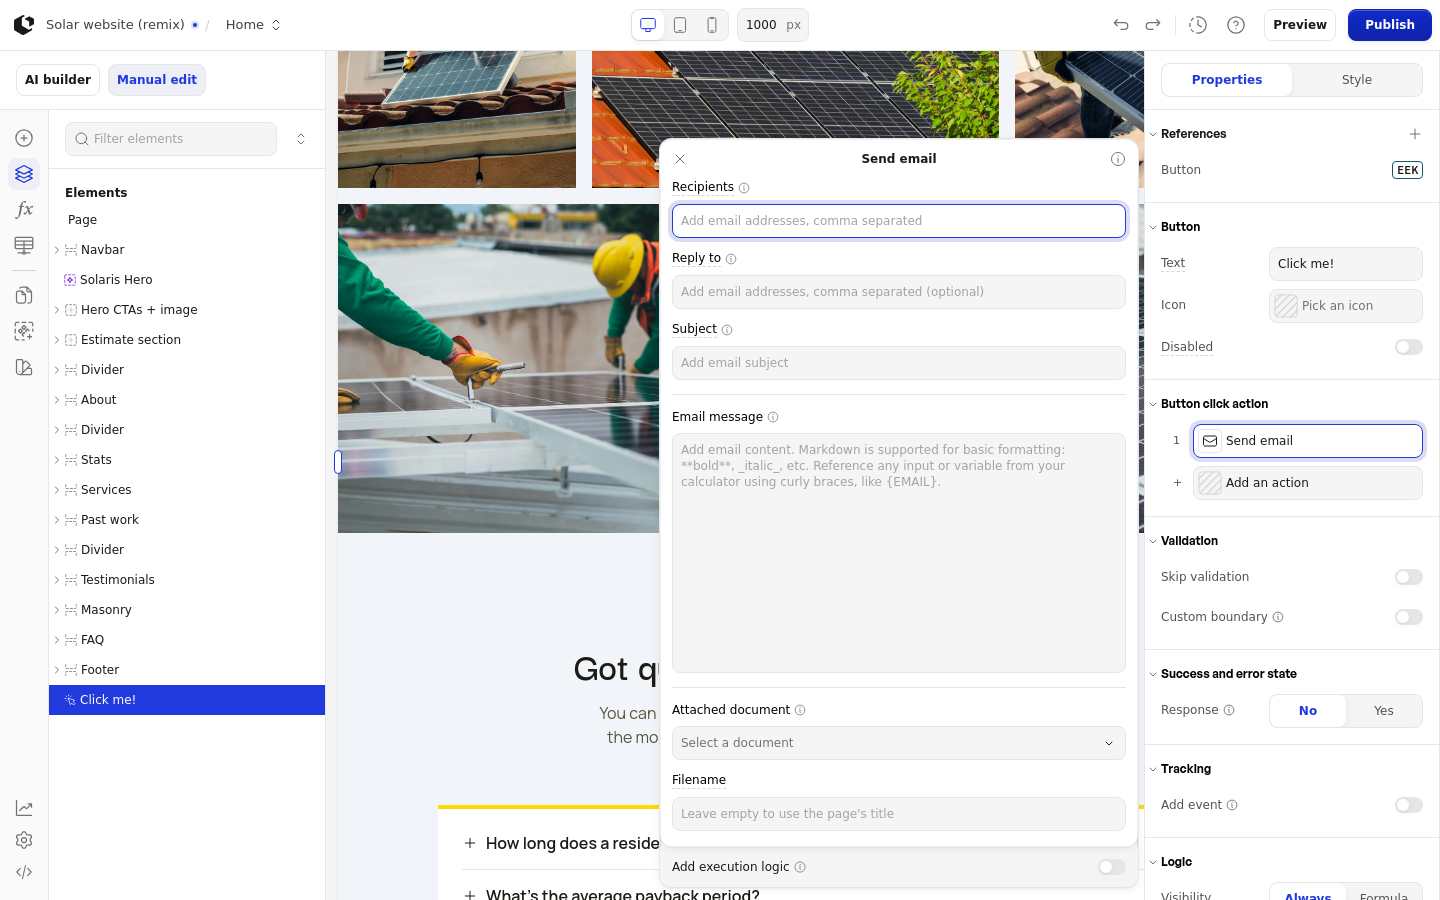This screenshot has width=1440, height=900.
Task: Open the Home page selector dropdown
Action: pos(254,25)
